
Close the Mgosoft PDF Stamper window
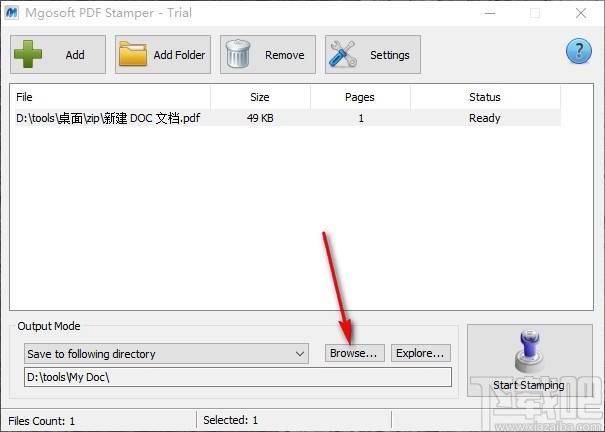tap(581, 13)
